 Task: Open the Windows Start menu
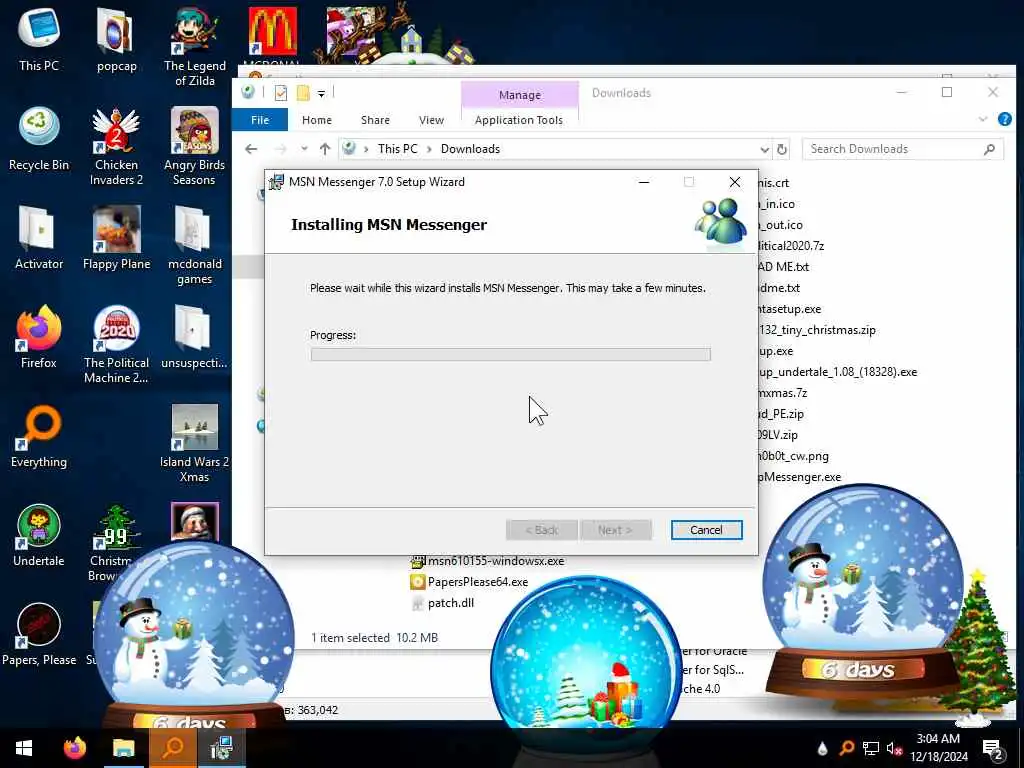(x=24, y=748)
